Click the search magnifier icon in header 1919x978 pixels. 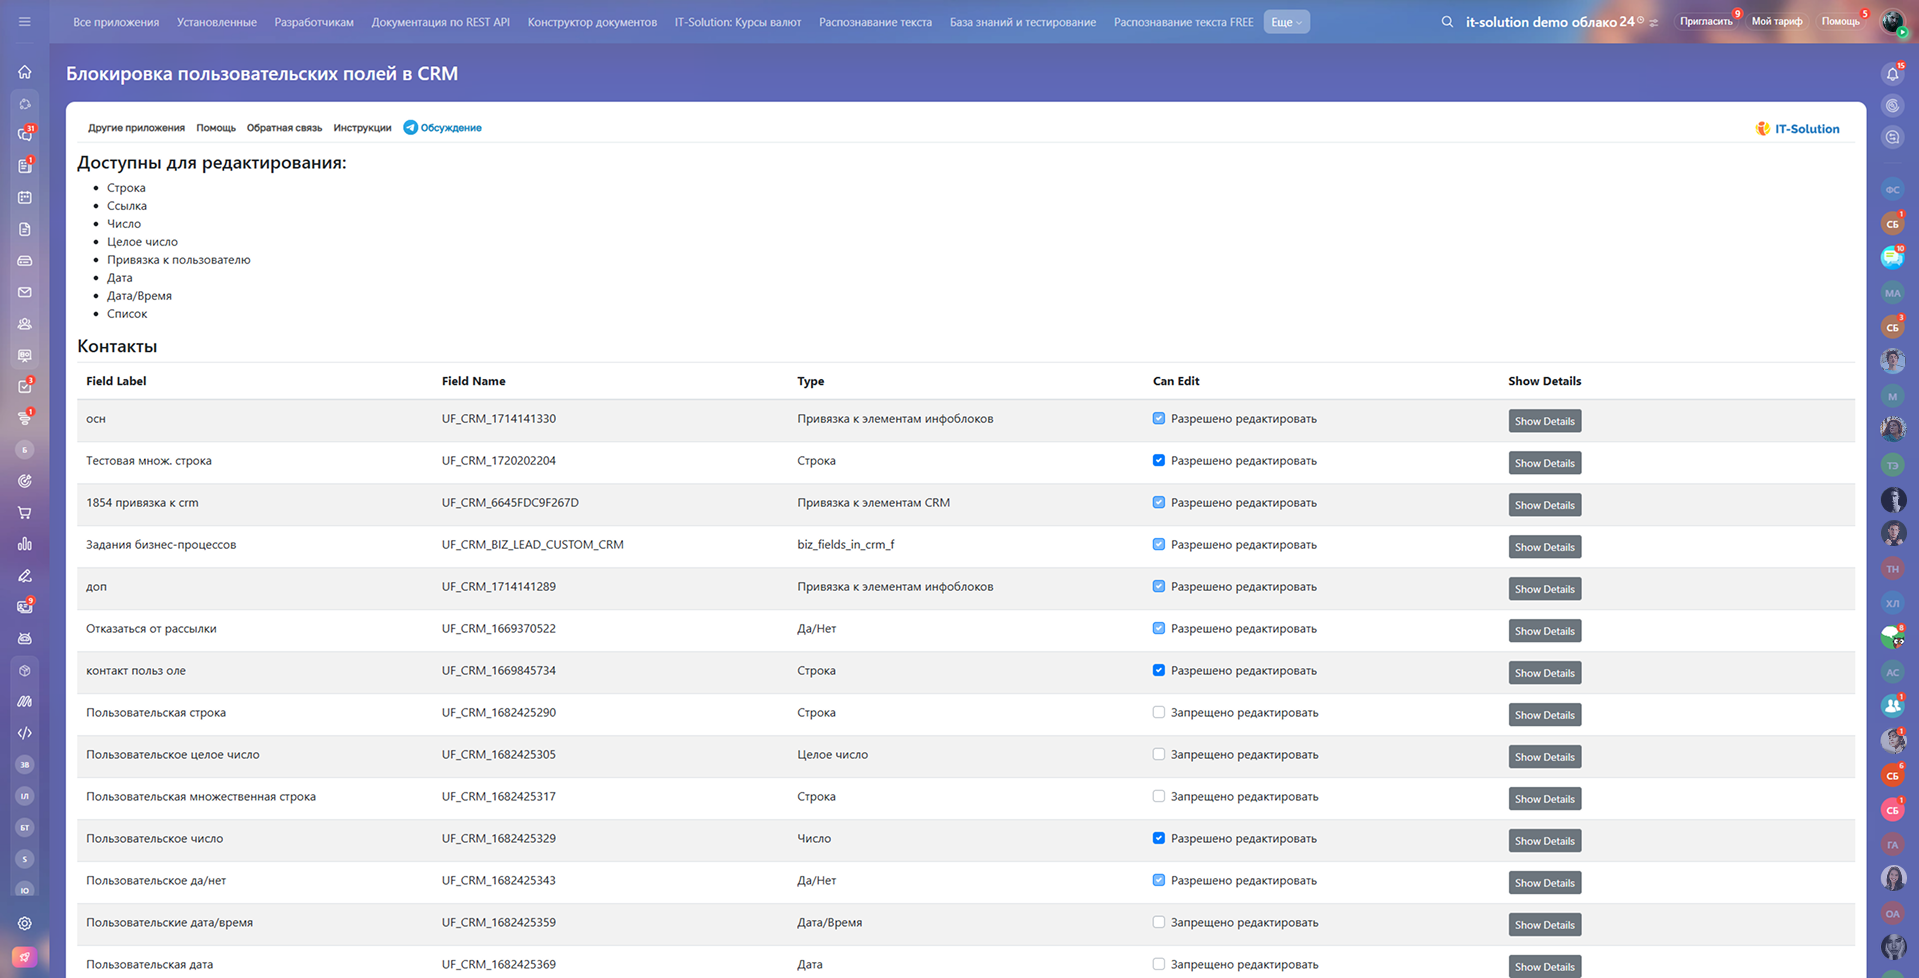(1447, 21)
